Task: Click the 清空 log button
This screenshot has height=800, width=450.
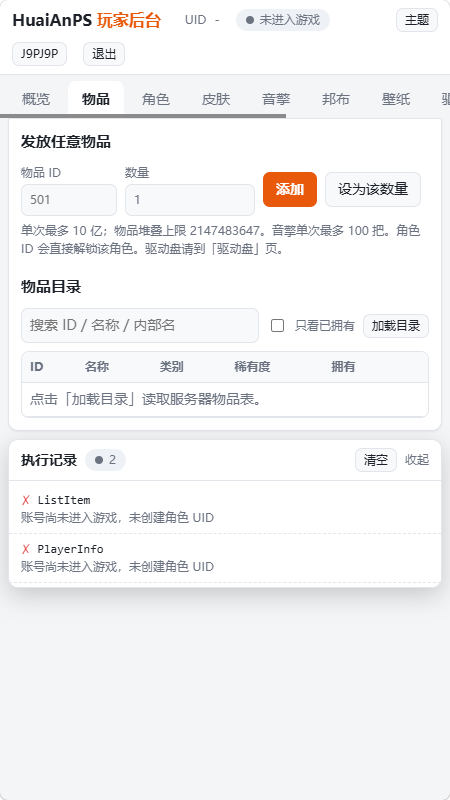Action: coord(376,460)
